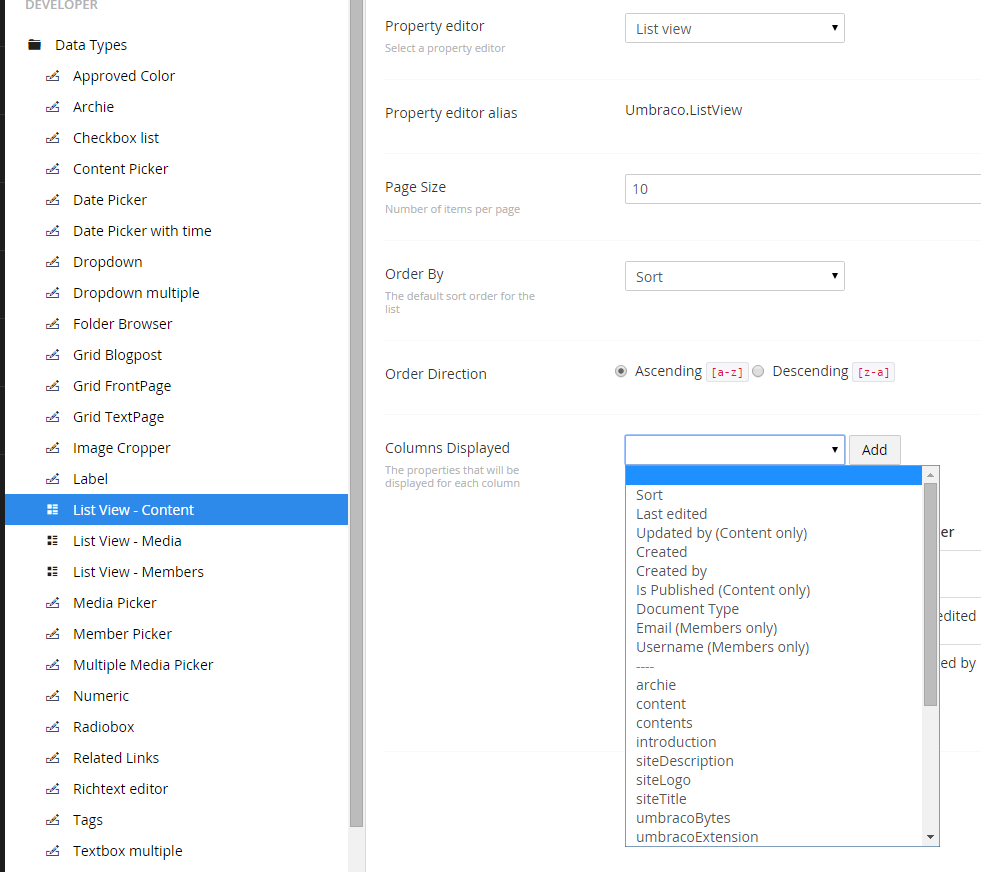Click the list icon beside List View - Media
The width and height of the screenshot is (981, 872).
[53, 540]
